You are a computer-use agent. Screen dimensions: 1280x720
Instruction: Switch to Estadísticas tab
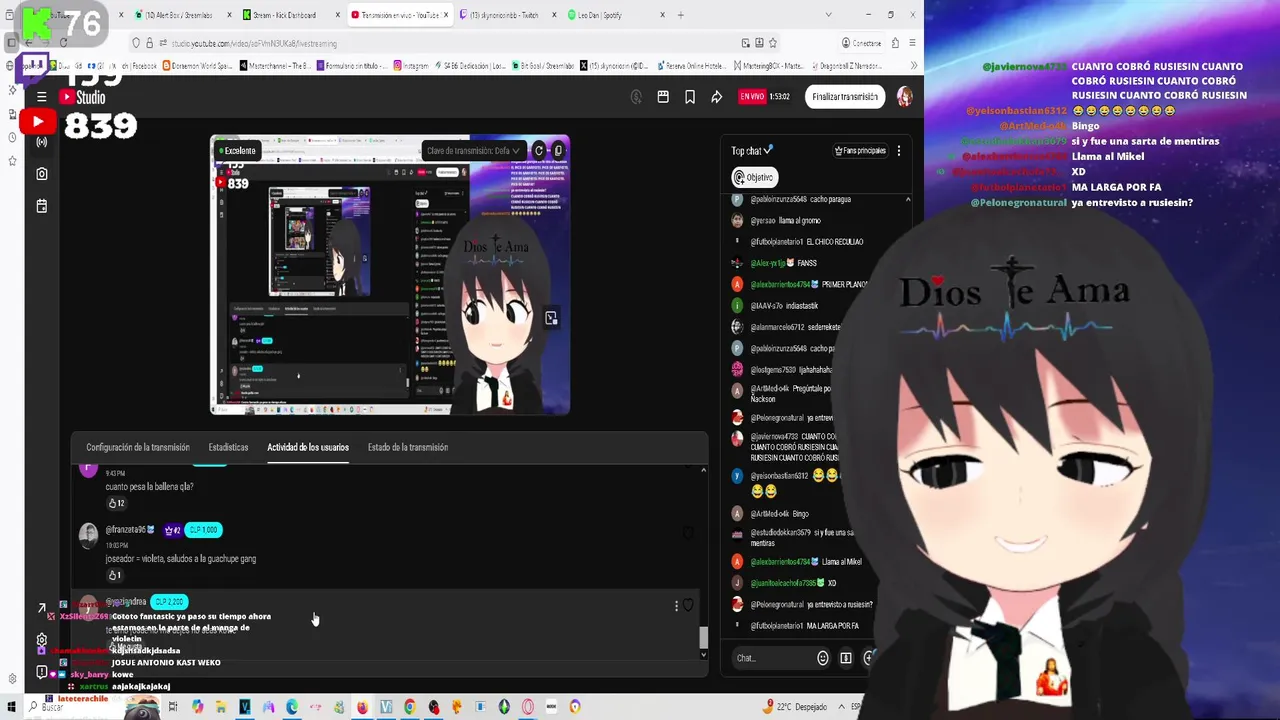point(228,447)
